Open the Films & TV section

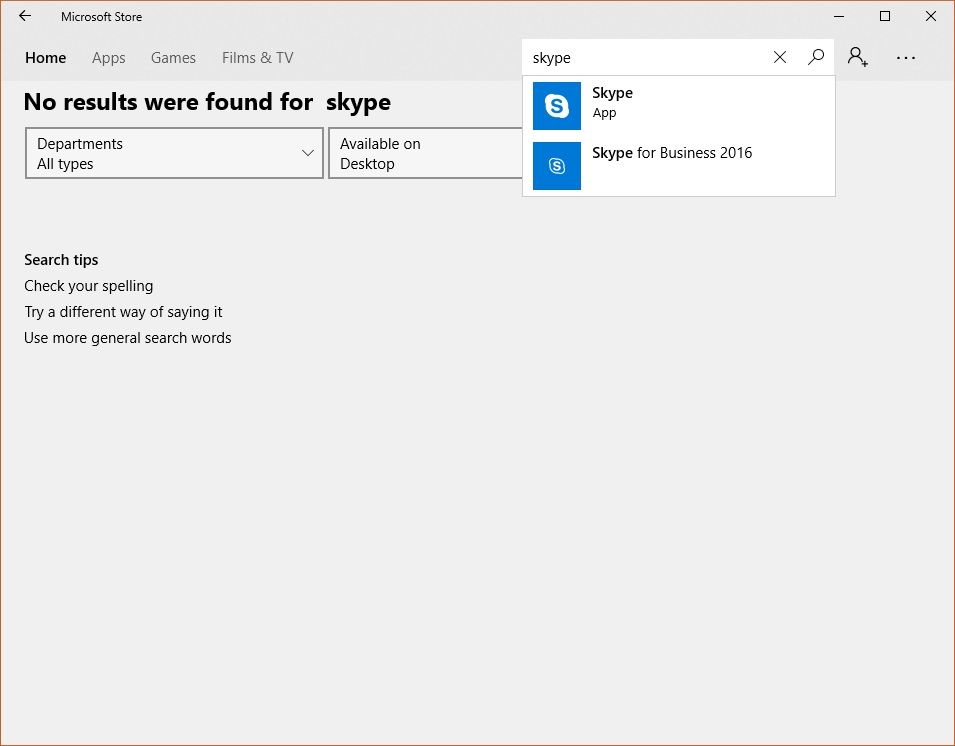point(257,57)
